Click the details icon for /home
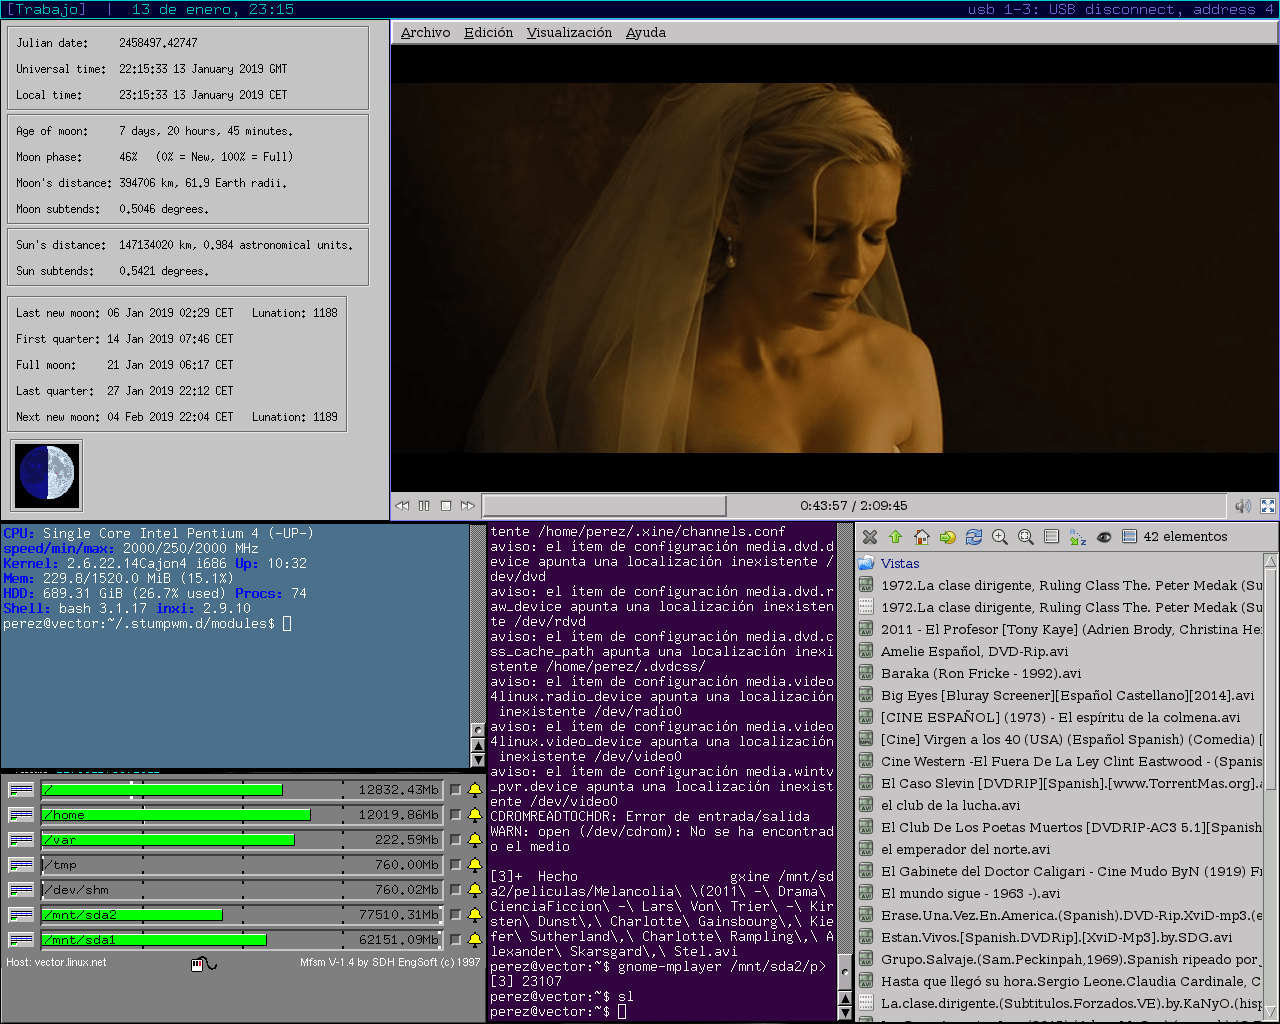The width and height of the screenshot is (1280, 1024). click(x=21, y=815)
